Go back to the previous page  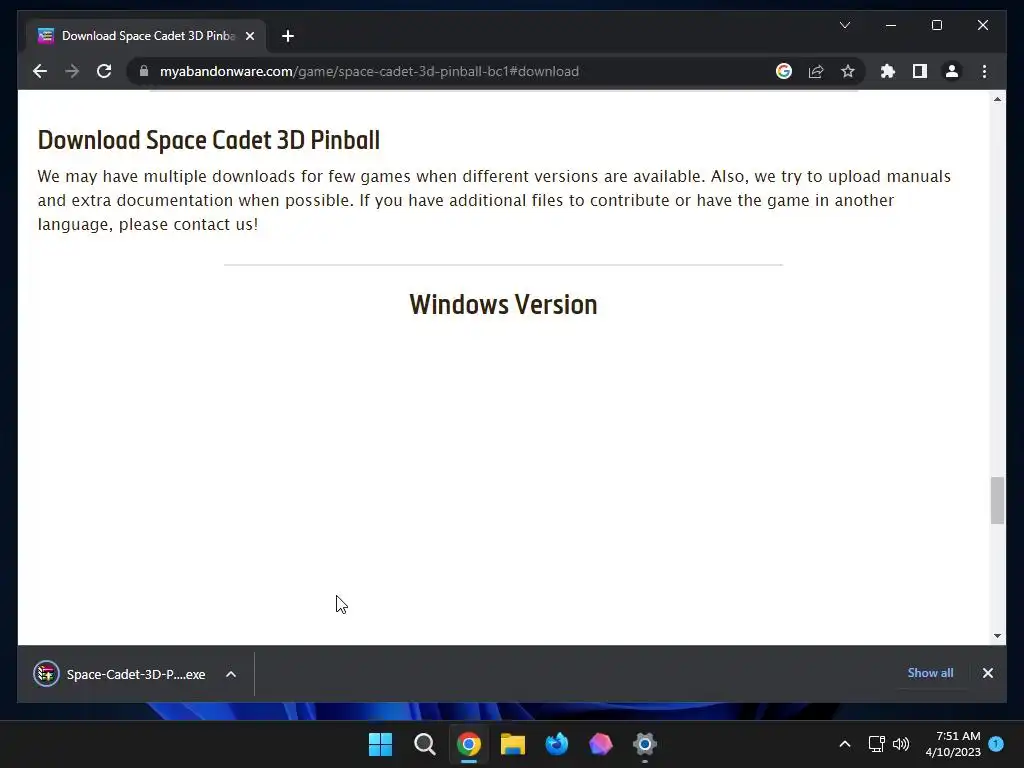pyautogui.click(x=40, y=71)
